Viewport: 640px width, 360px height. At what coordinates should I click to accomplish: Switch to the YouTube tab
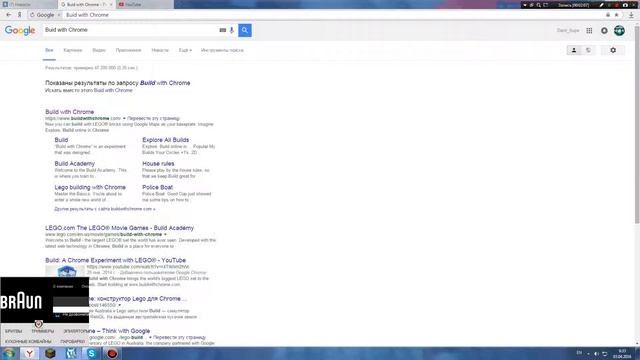144,4
